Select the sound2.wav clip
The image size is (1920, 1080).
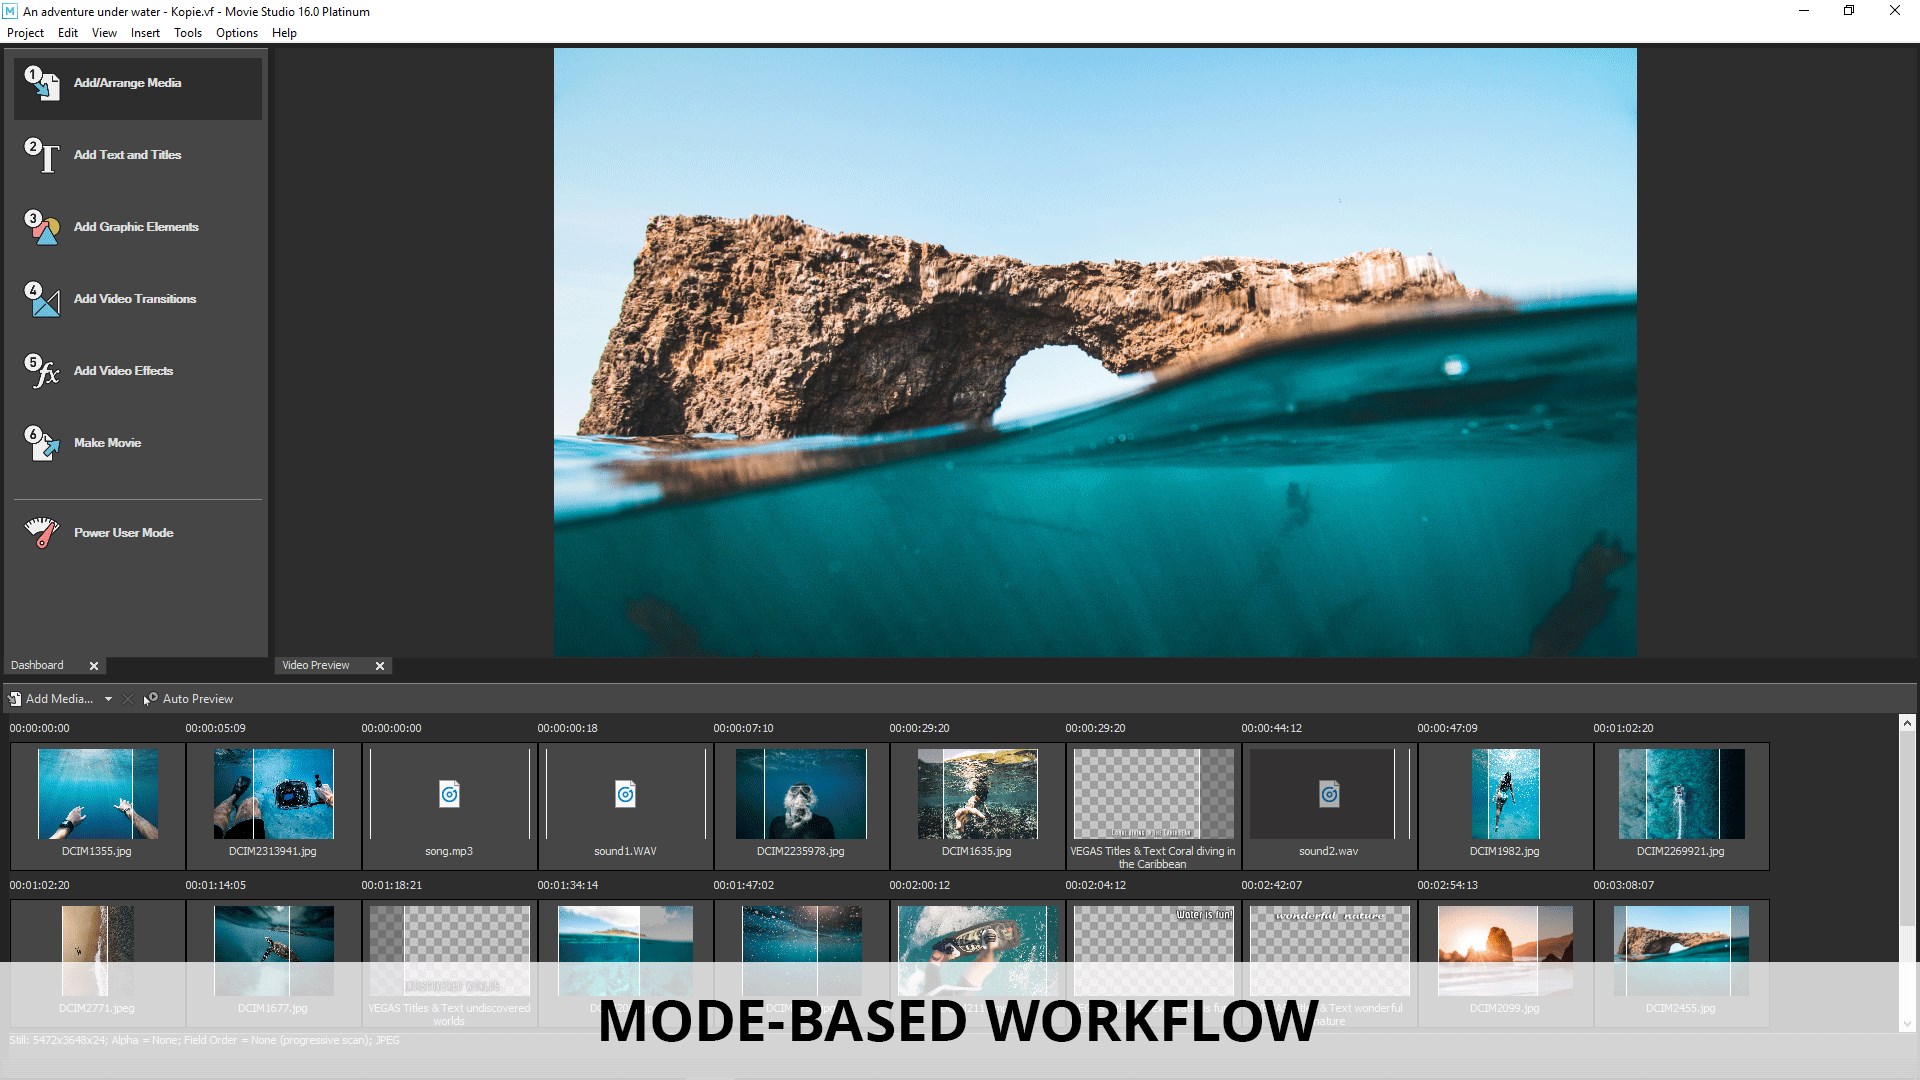[1328, 795]
